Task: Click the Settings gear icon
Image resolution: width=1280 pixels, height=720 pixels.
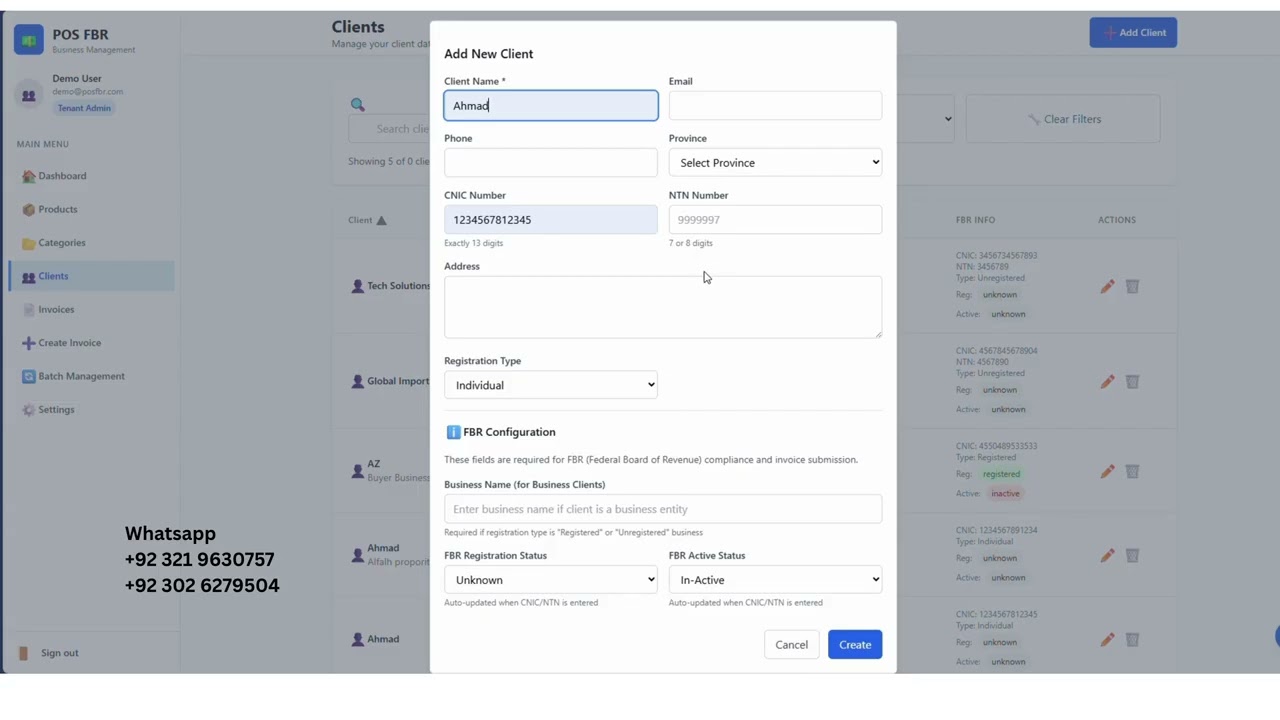Action: click(28, 410)
